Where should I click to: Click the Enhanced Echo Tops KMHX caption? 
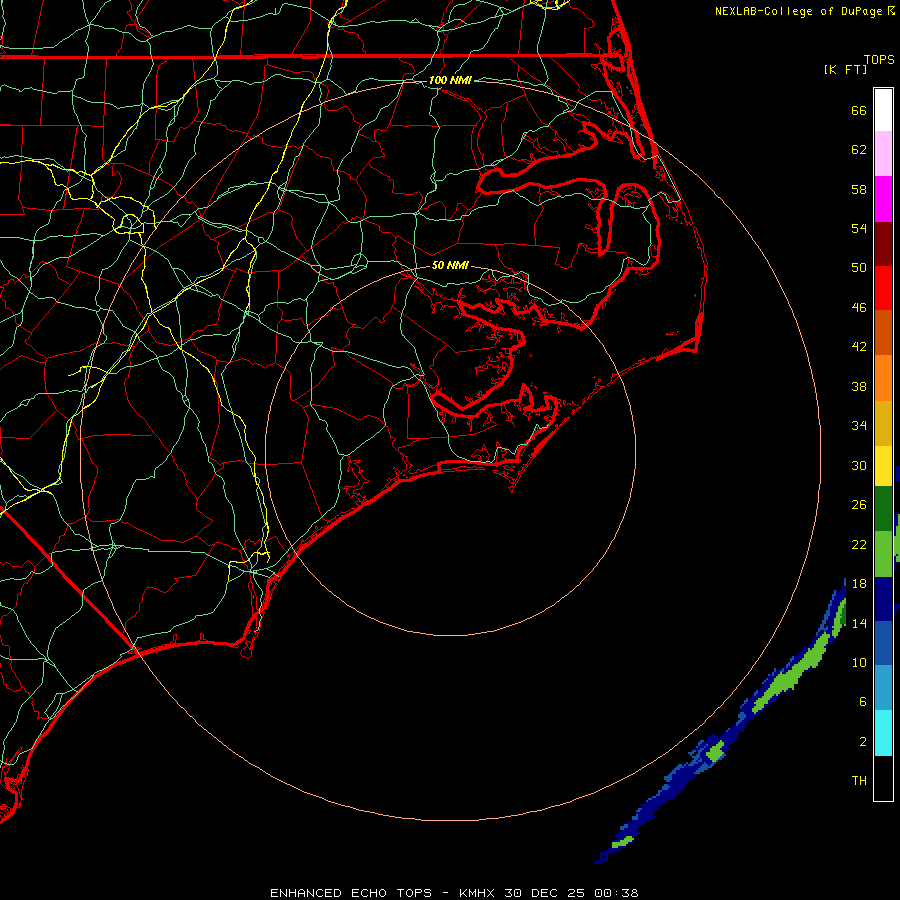pyautogui.click(x=453, y=893)
